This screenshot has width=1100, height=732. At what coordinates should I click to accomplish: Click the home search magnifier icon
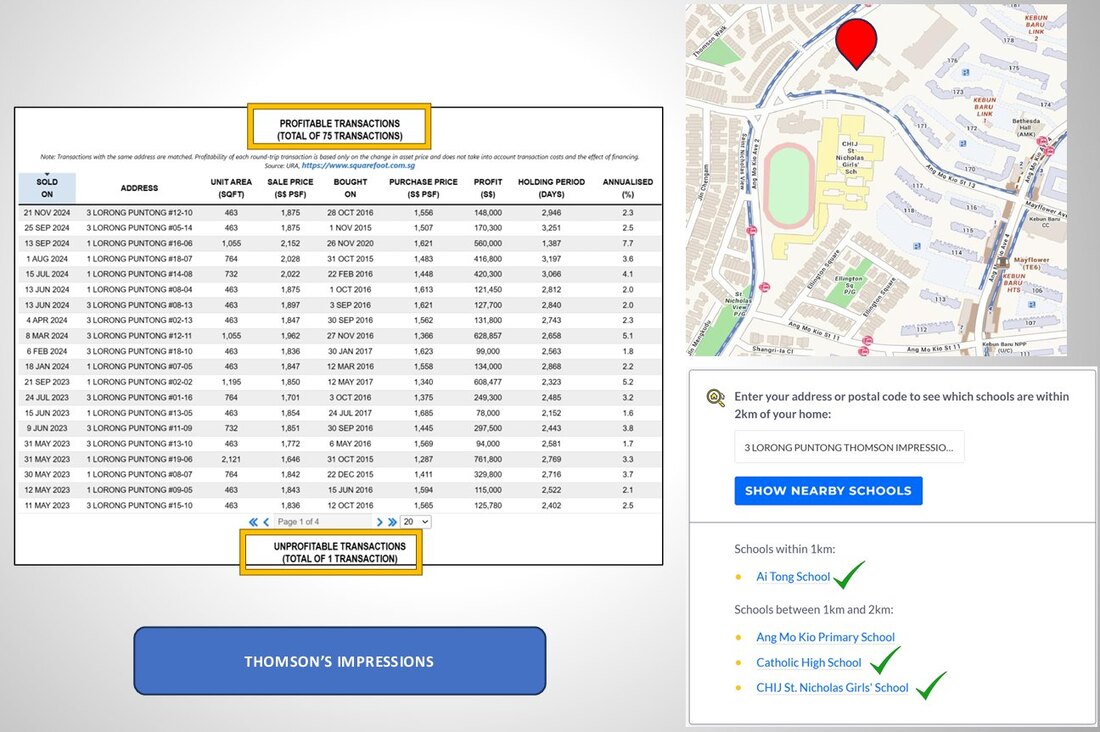[x=715, y=398]
